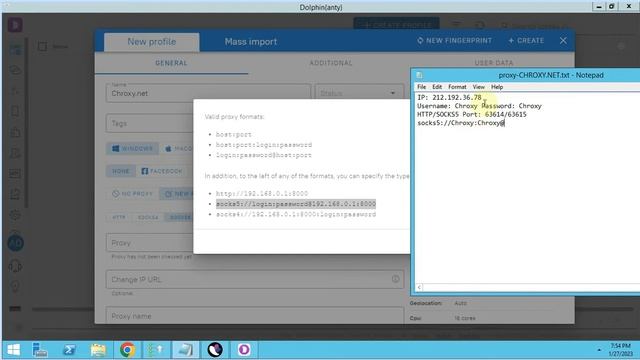The height and width of the screenshot is (360, 640).
Task: Click the light bulb icon in sidebar
Action: [15, 287]
